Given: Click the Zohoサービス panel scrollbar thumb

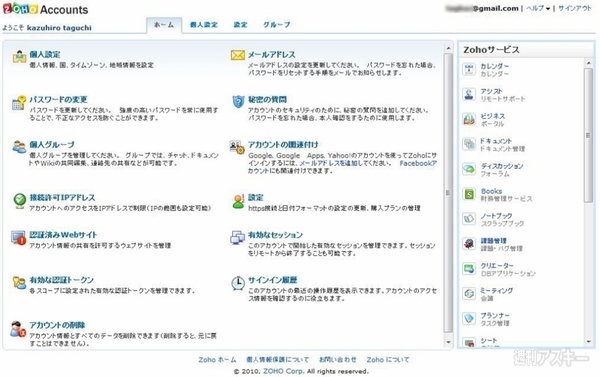Looking at the screenshot, I should (589, 135).
